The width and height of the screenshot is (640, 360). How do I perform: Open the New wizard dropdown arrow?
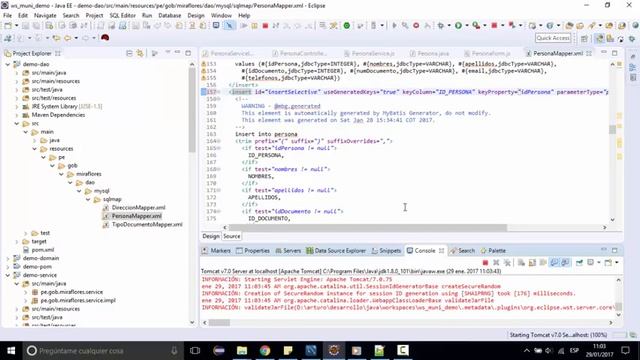coord(16,26)
